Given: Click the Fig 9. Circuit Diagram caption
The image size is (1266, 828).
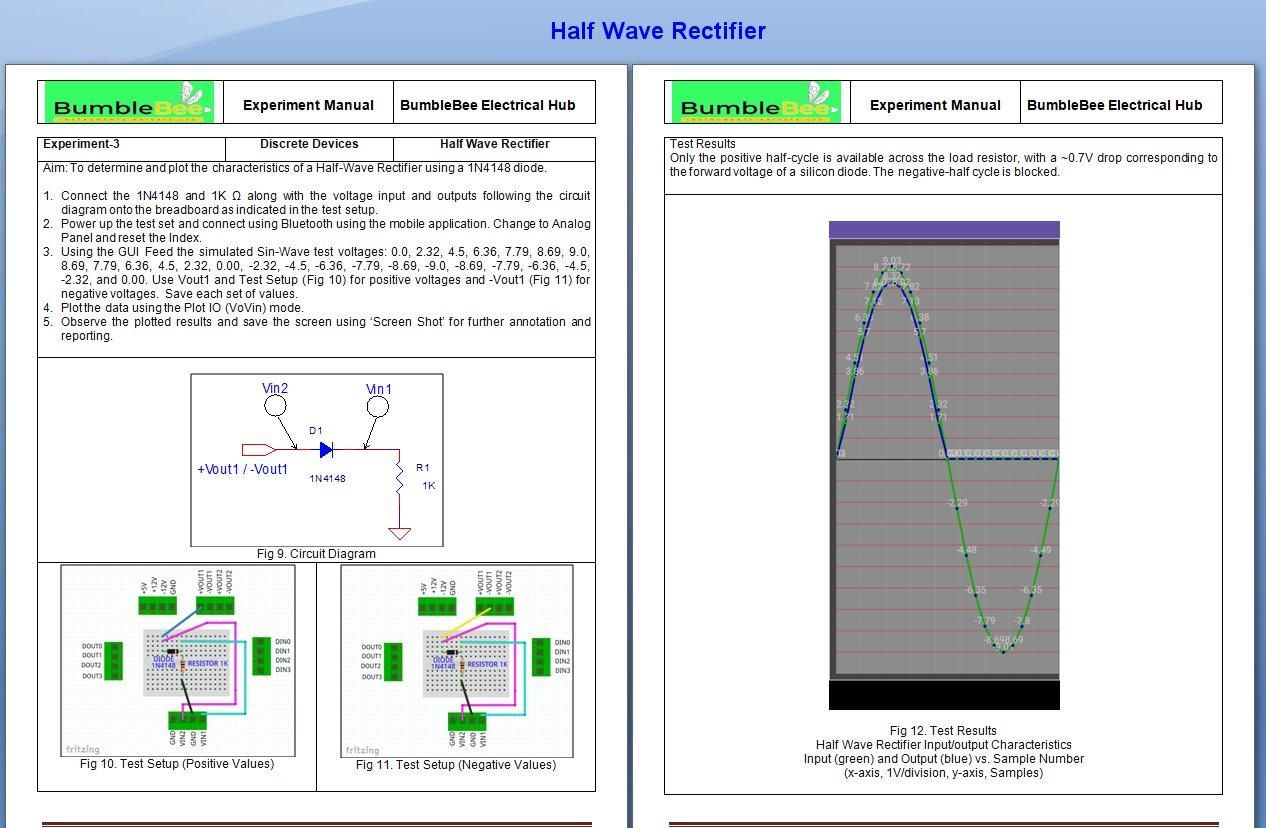Looking at the screenshot, I should pyautogui.click(x=316, y=554).
